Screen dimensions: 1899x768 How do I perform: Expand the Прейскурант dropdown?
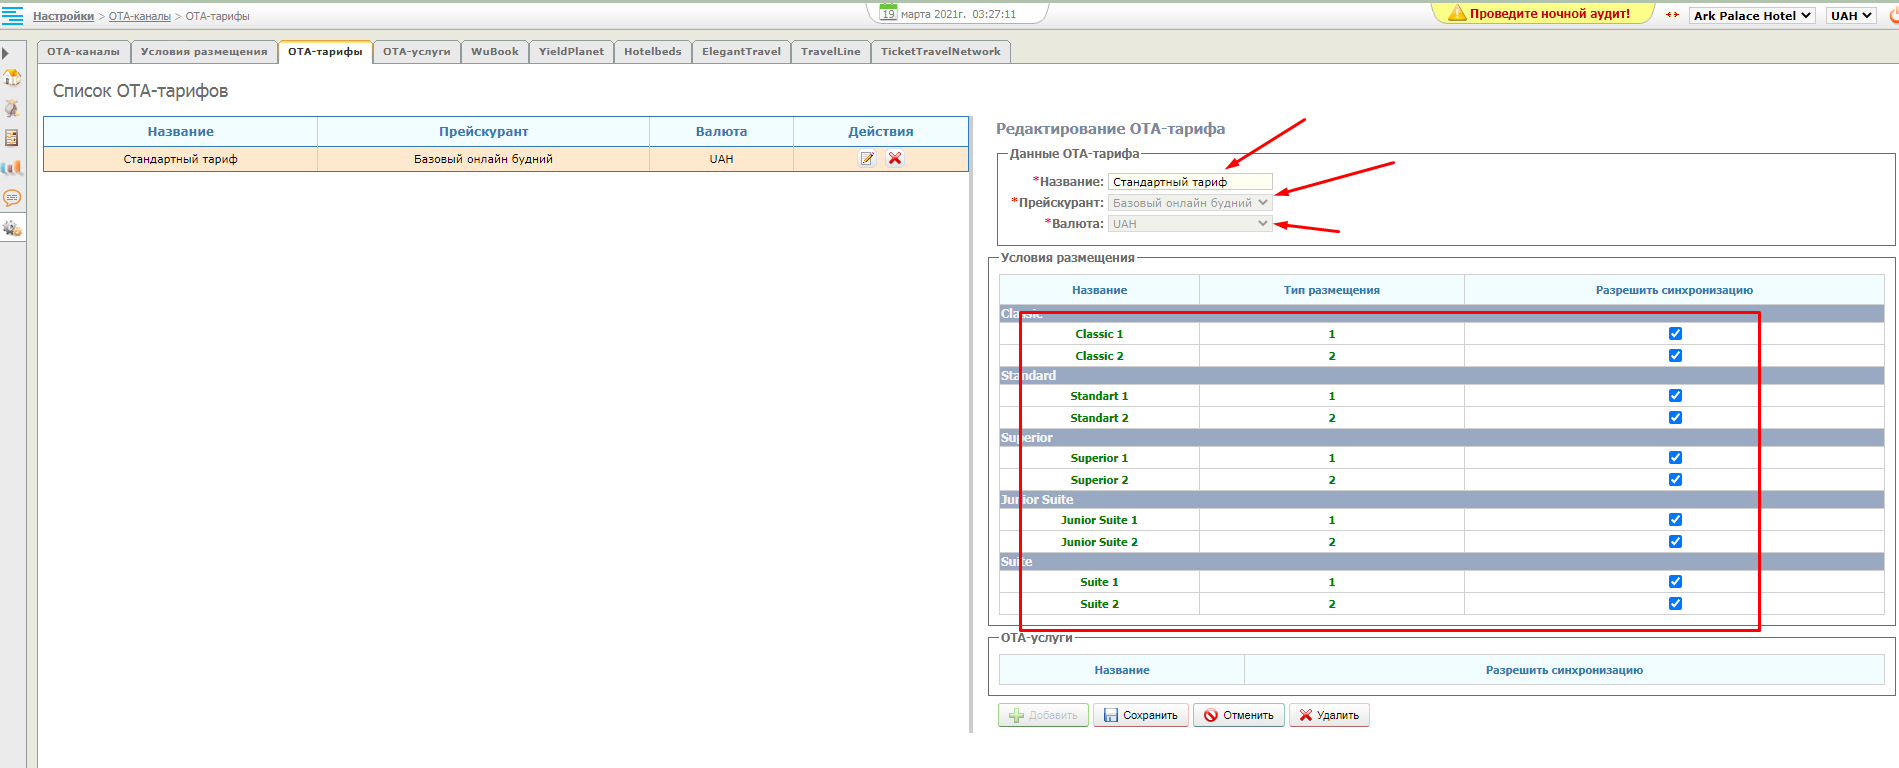coord(1190,203)
